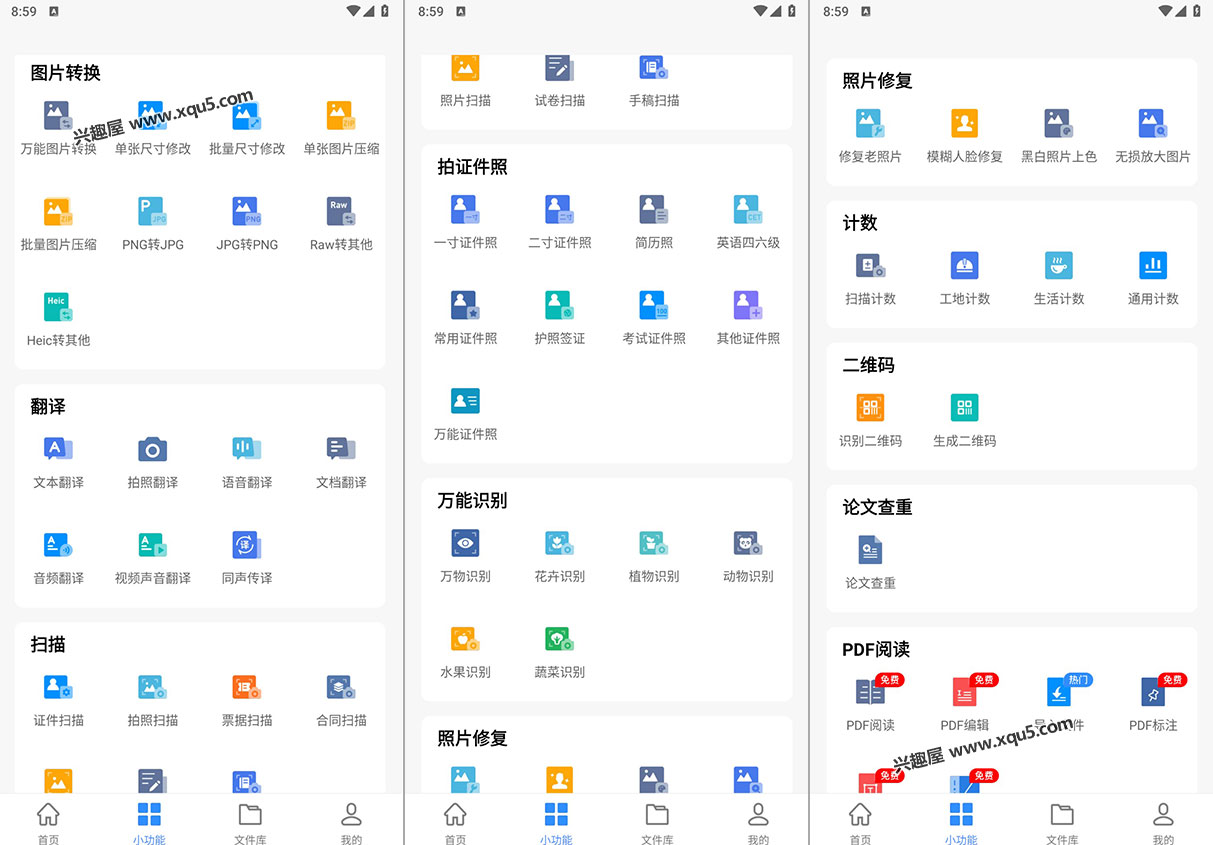The height and width of the screenshot is (845, 1213).
Task: Select the PNG转JPG conversion tool
Action: pos(152,212)
